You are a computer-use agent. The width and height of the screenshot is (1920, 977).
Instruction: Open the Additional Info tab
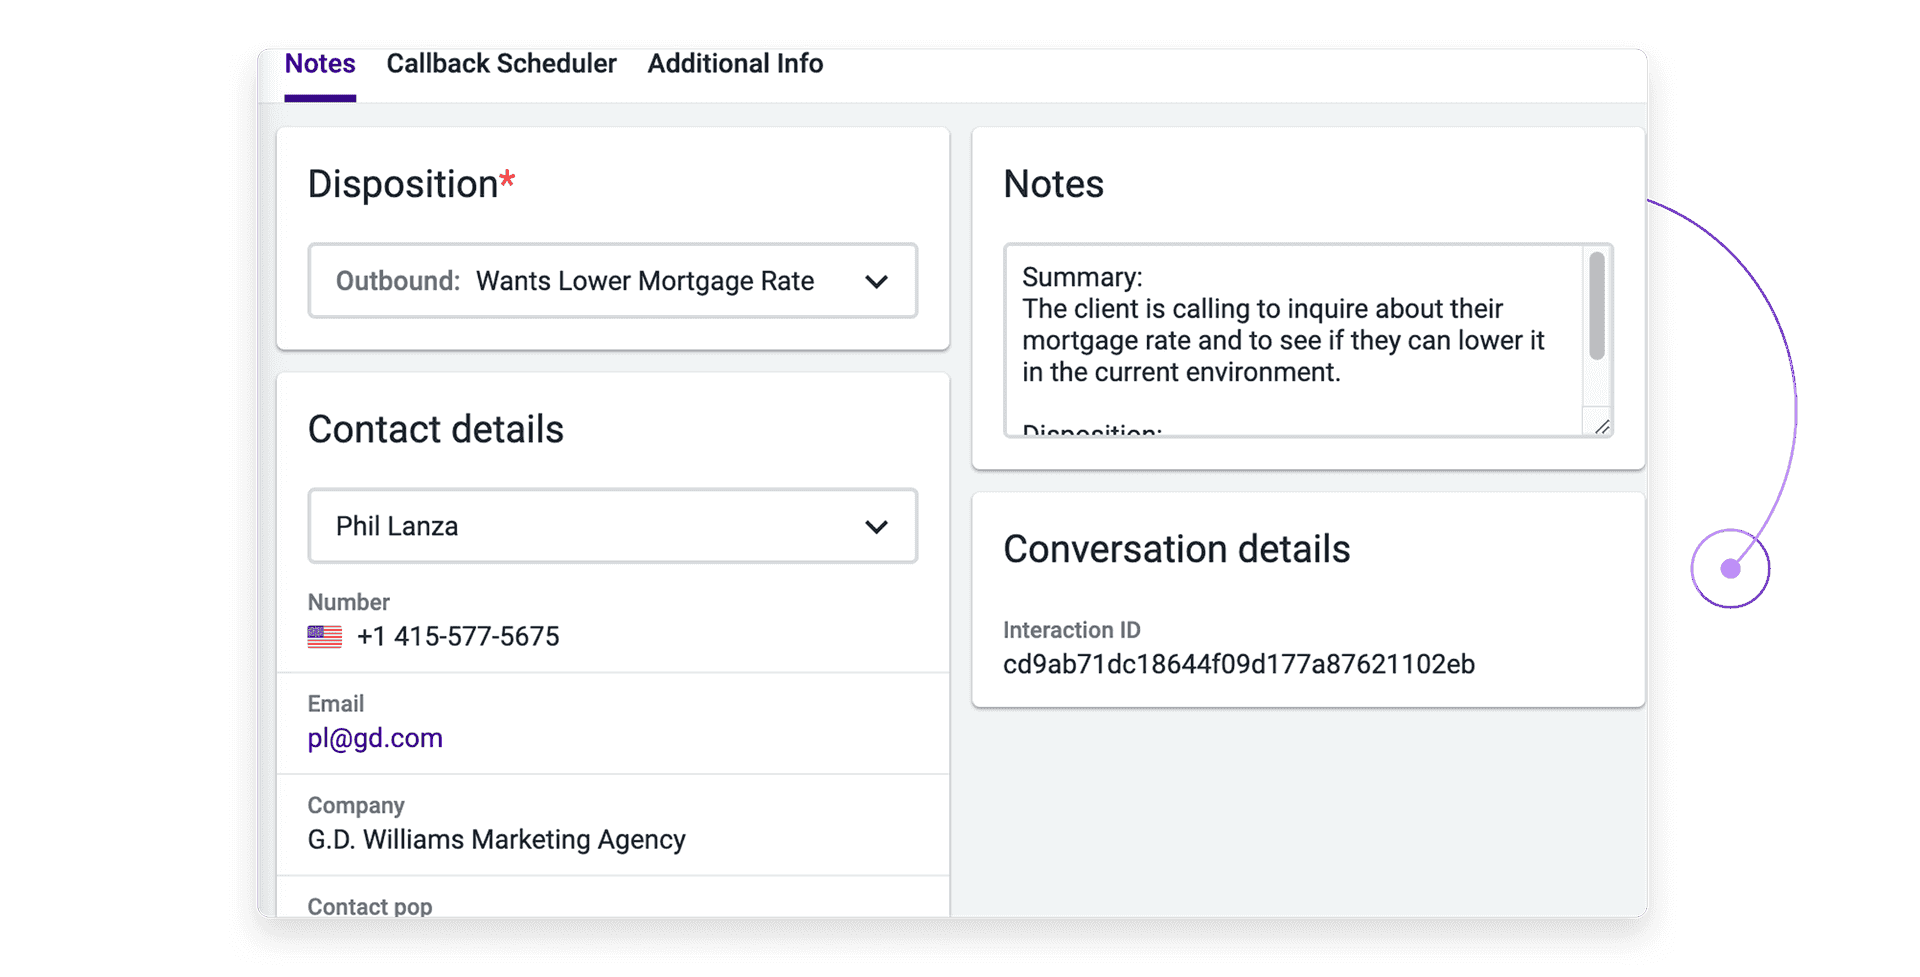(735, 63)
